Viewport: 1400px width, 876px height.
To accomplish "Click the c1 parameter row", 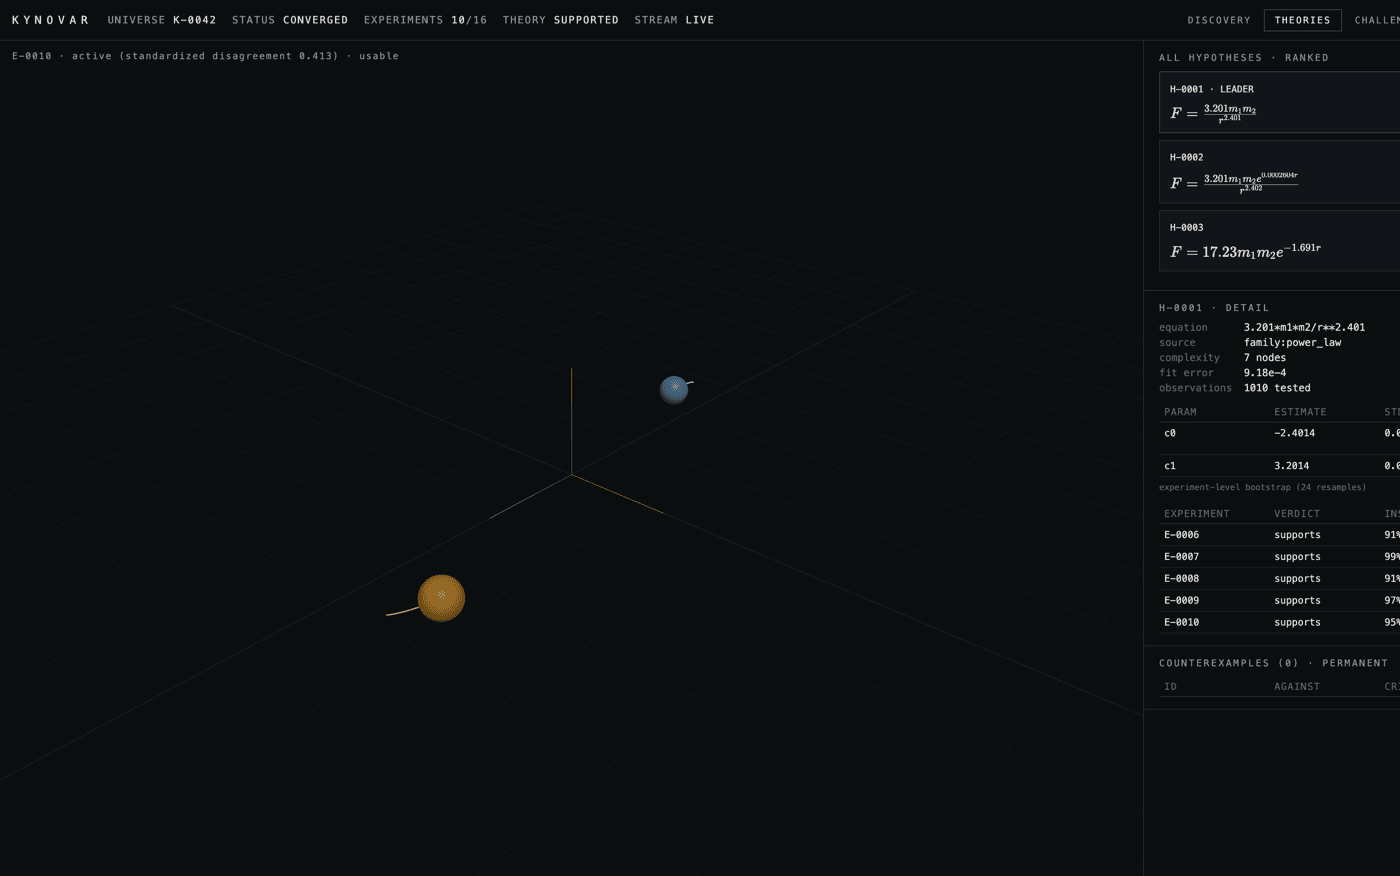I will click(1279, 466).
